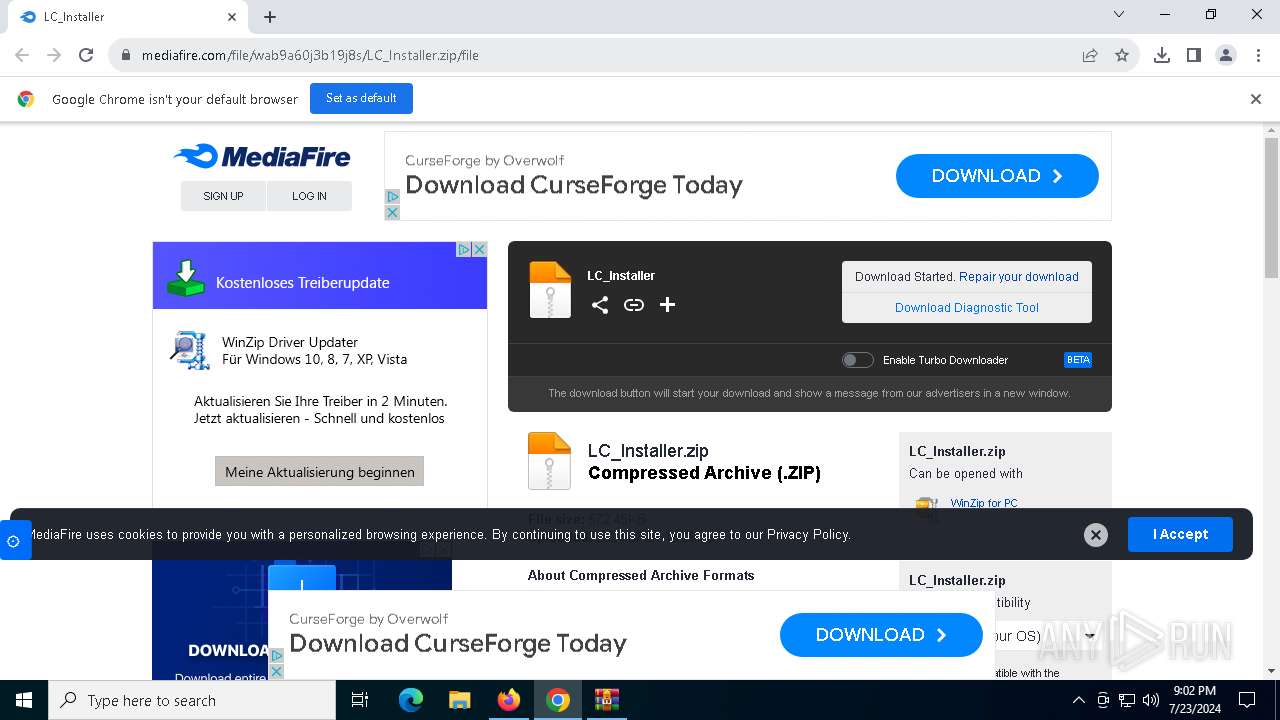
Task: Select the LC_Installer browser tab
Action: 127,17
